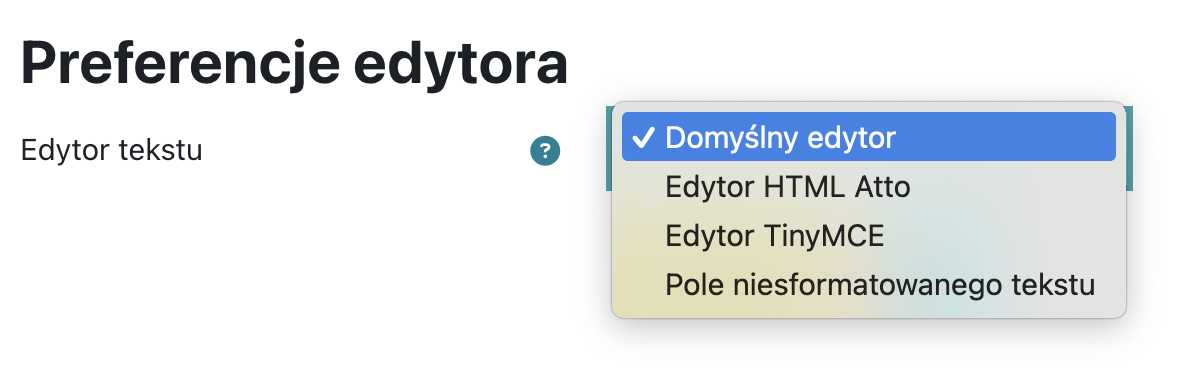This screenshot has width=1184, height=386.
Task: Click the Edytor tekstu field label
Action: click(112, 150)
